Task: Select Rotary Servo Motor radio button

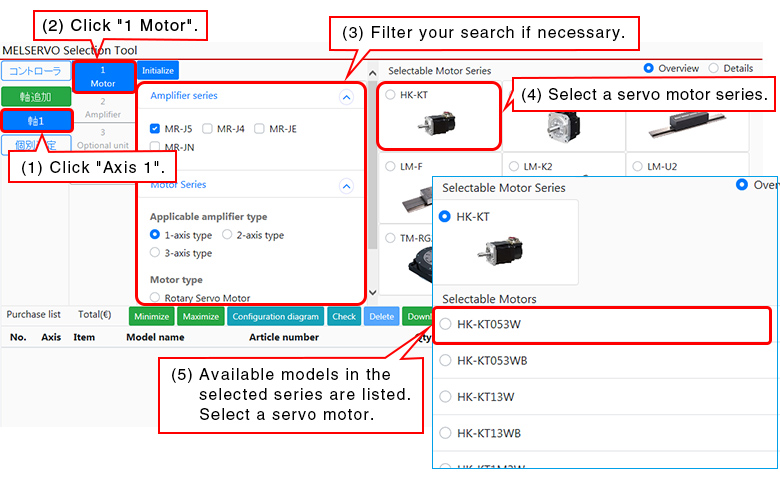Action: (x=155, y=297)
